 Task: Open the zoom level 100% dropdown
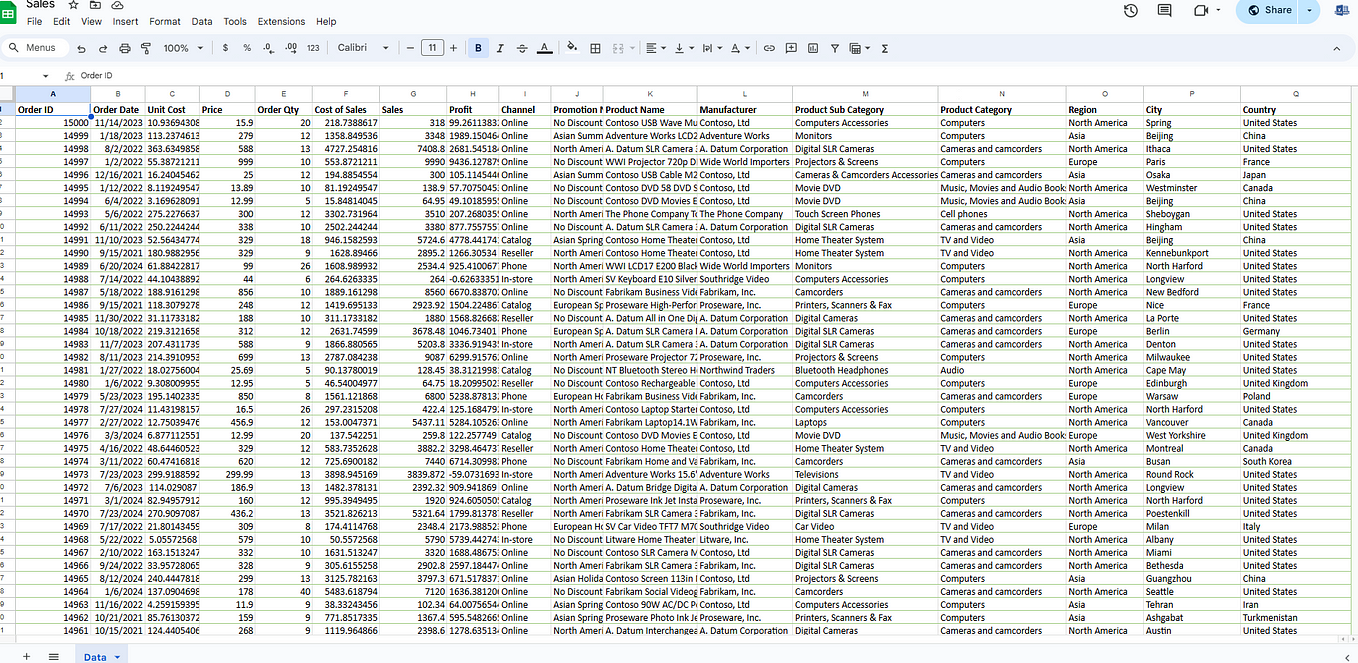tap(183, 48)
